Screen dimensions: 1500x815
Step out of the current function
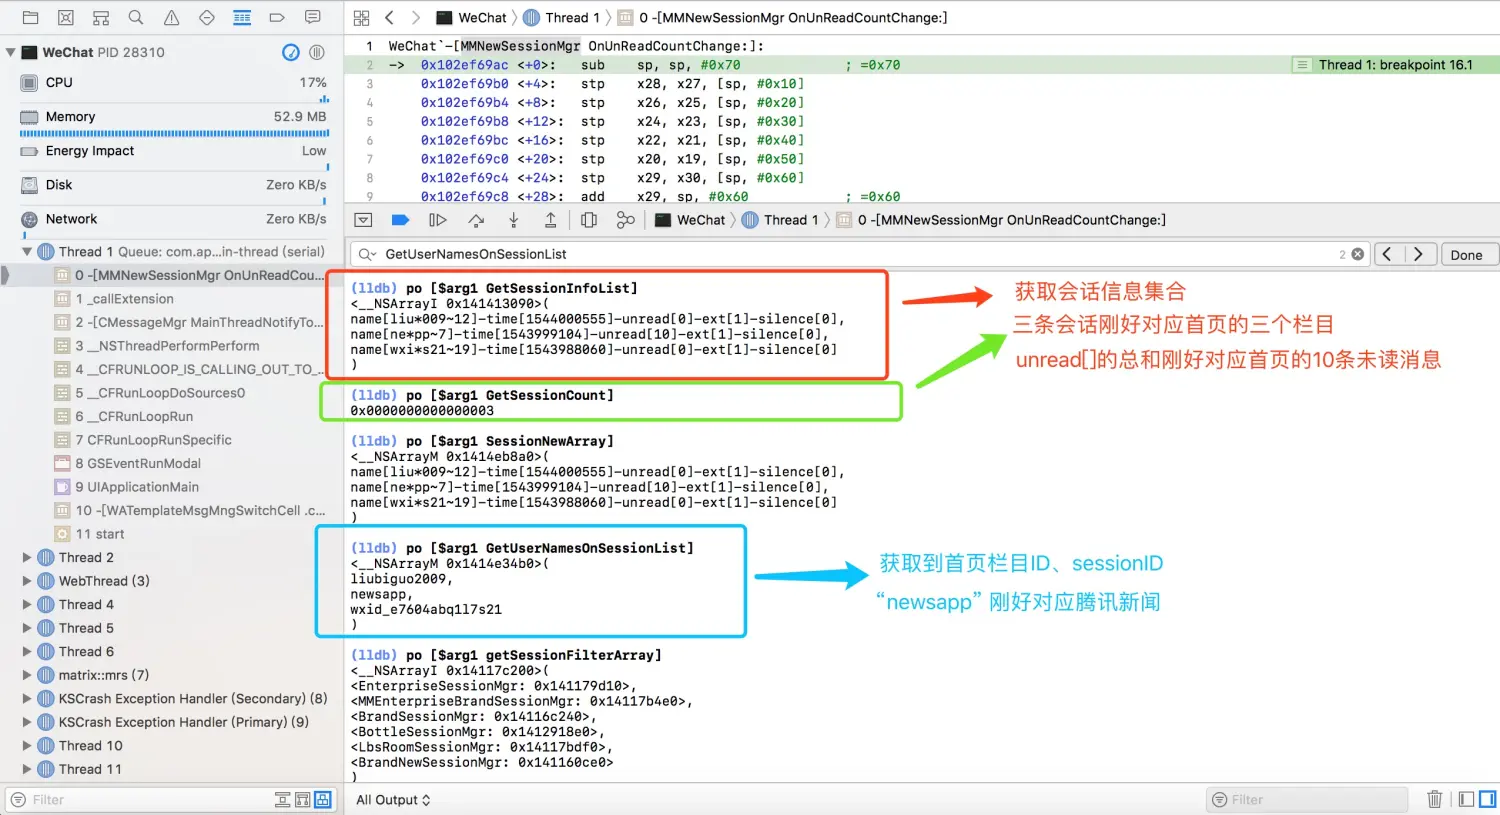pyautogui.click(x=550, y=220)
